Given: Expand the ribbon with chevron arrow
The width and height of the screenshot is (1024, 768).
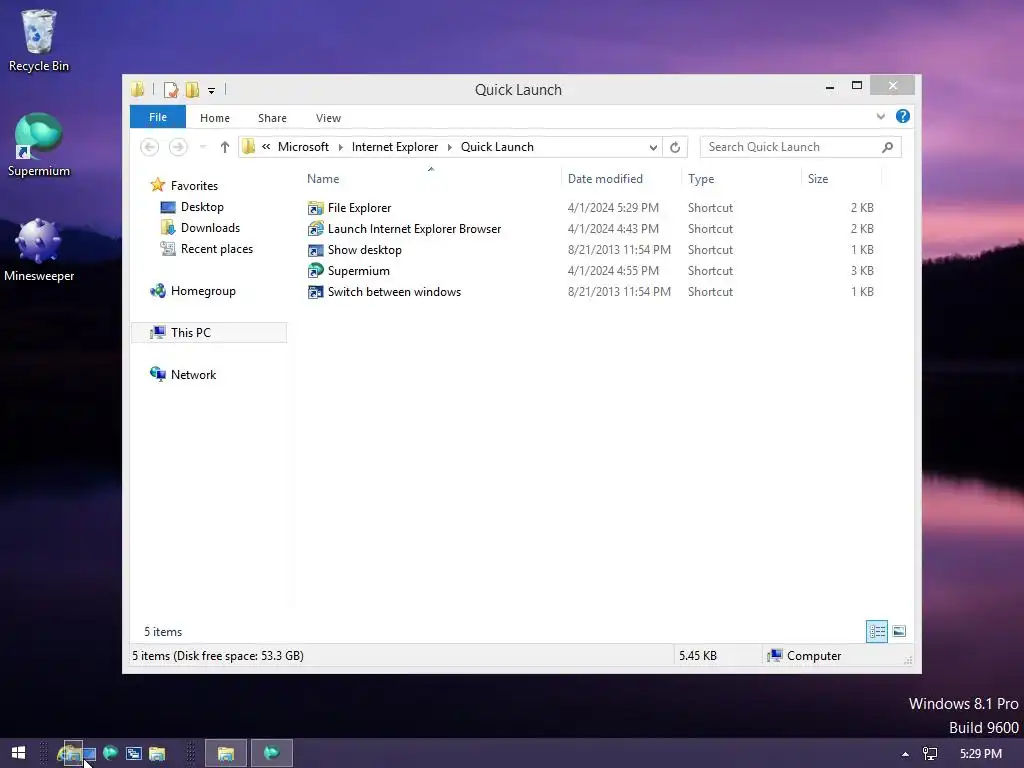Looking at the screenshot, I should tap(880, 117).
